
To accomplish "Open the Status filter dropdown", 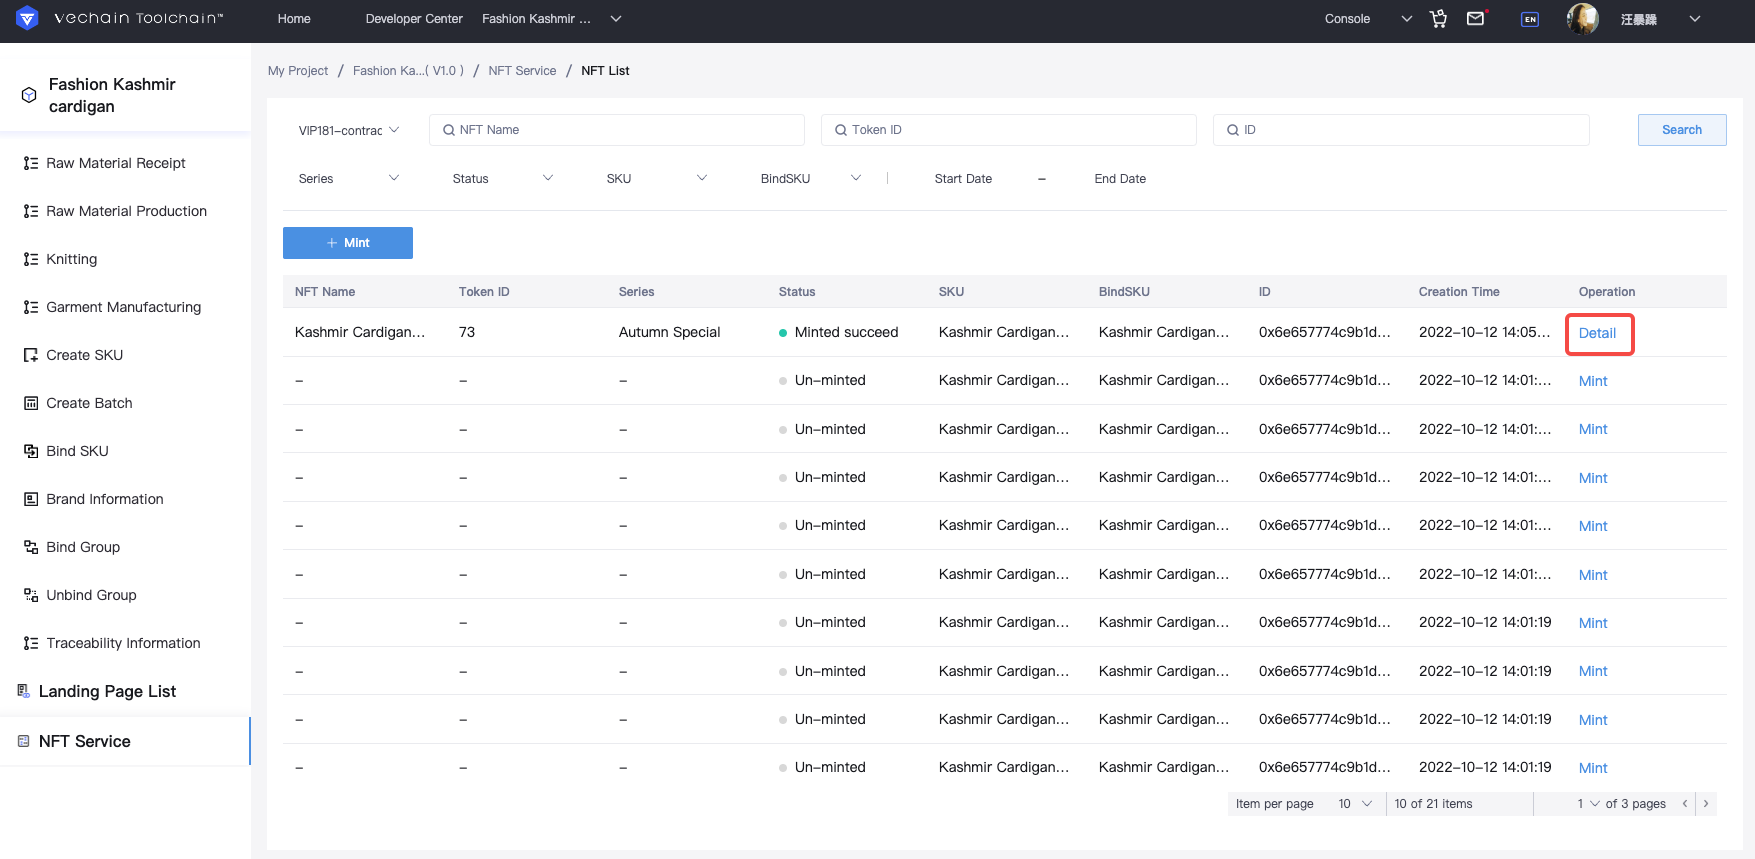I will [x=502, y=178].
